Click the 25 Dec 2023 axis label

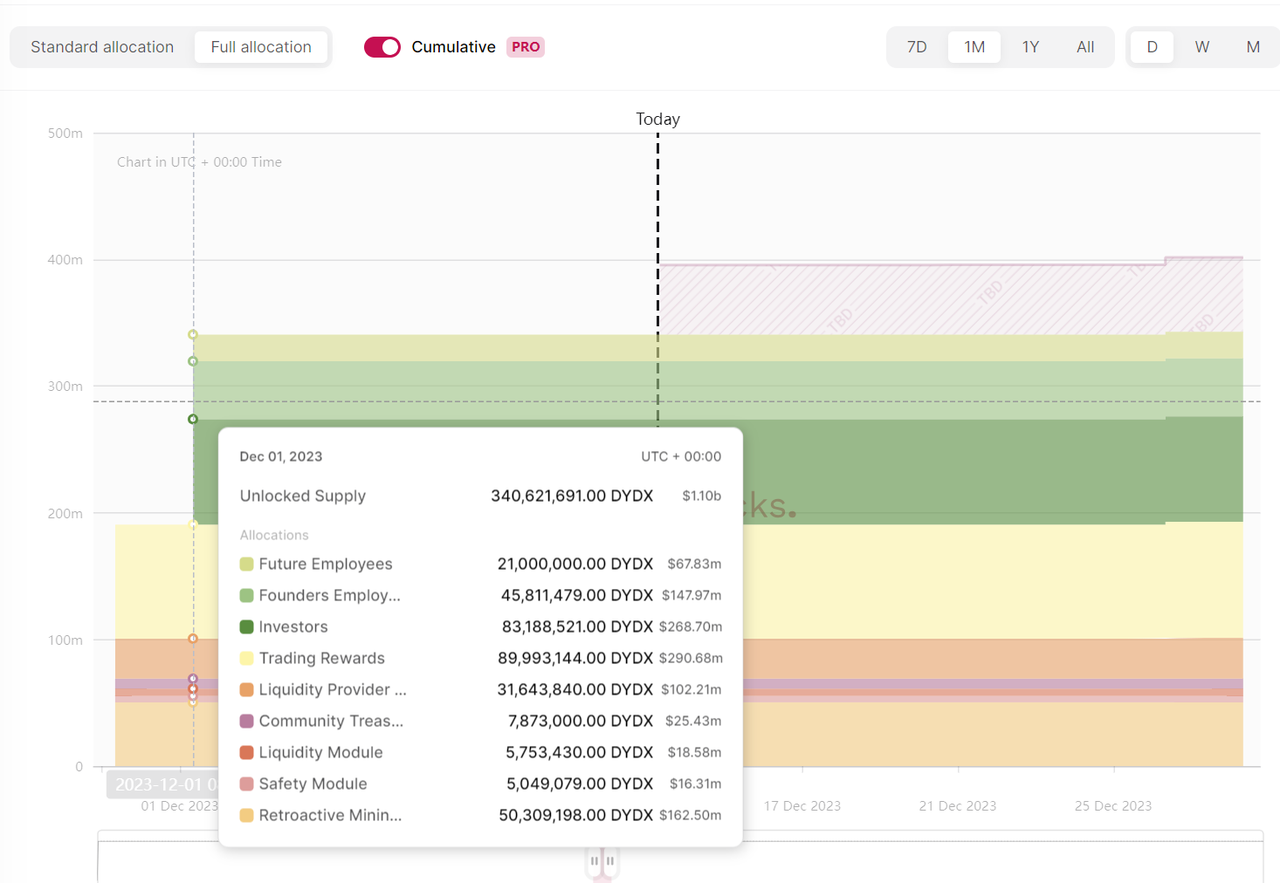[1113, 806]
